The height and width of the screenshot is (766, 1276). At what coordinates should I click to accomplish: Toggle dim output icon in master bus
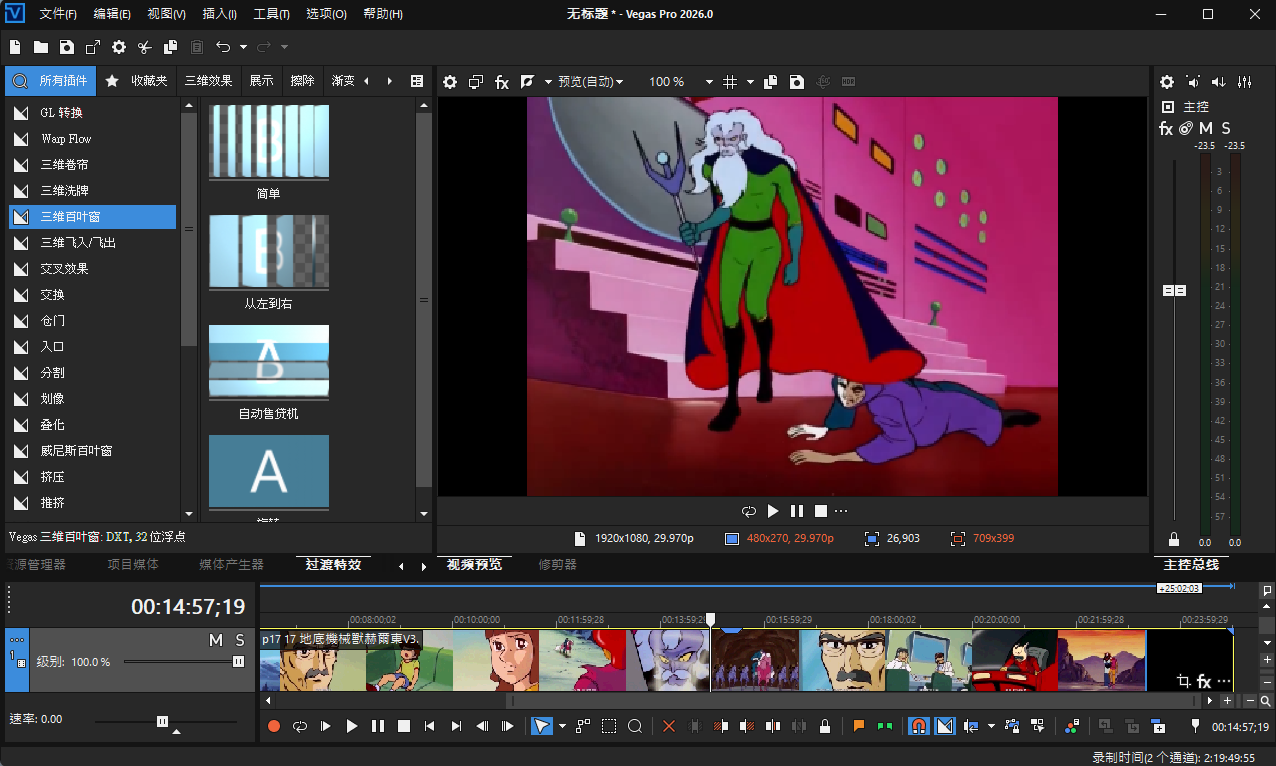pyautogui.click(x=1219, y=82)
